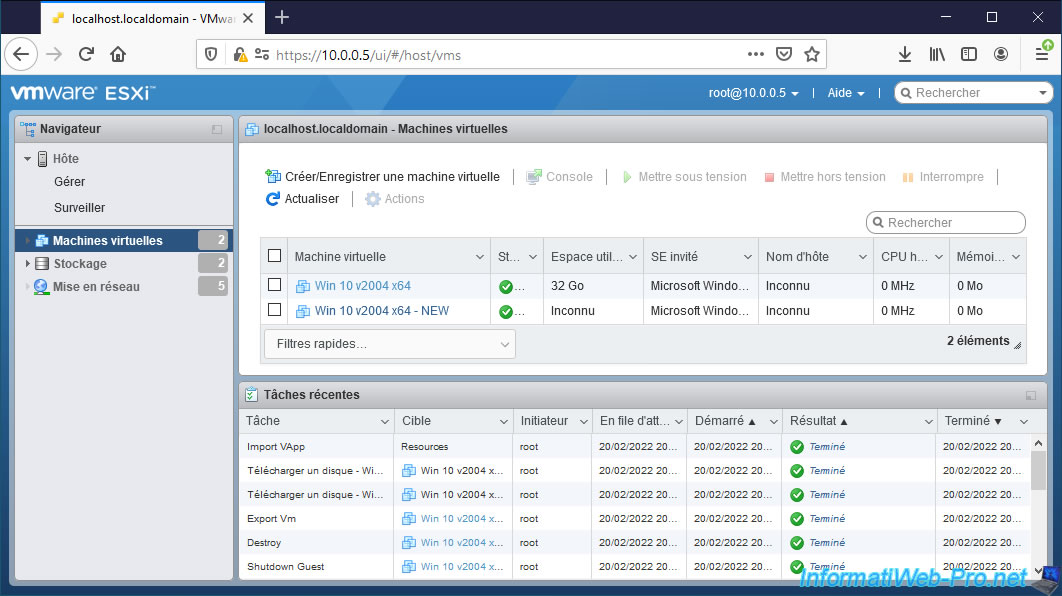Open the root@10.0.0.5 user dropdown
The height and width of the screenshot is (596, 1062).
pyautogui.click(x=754, y=93)
